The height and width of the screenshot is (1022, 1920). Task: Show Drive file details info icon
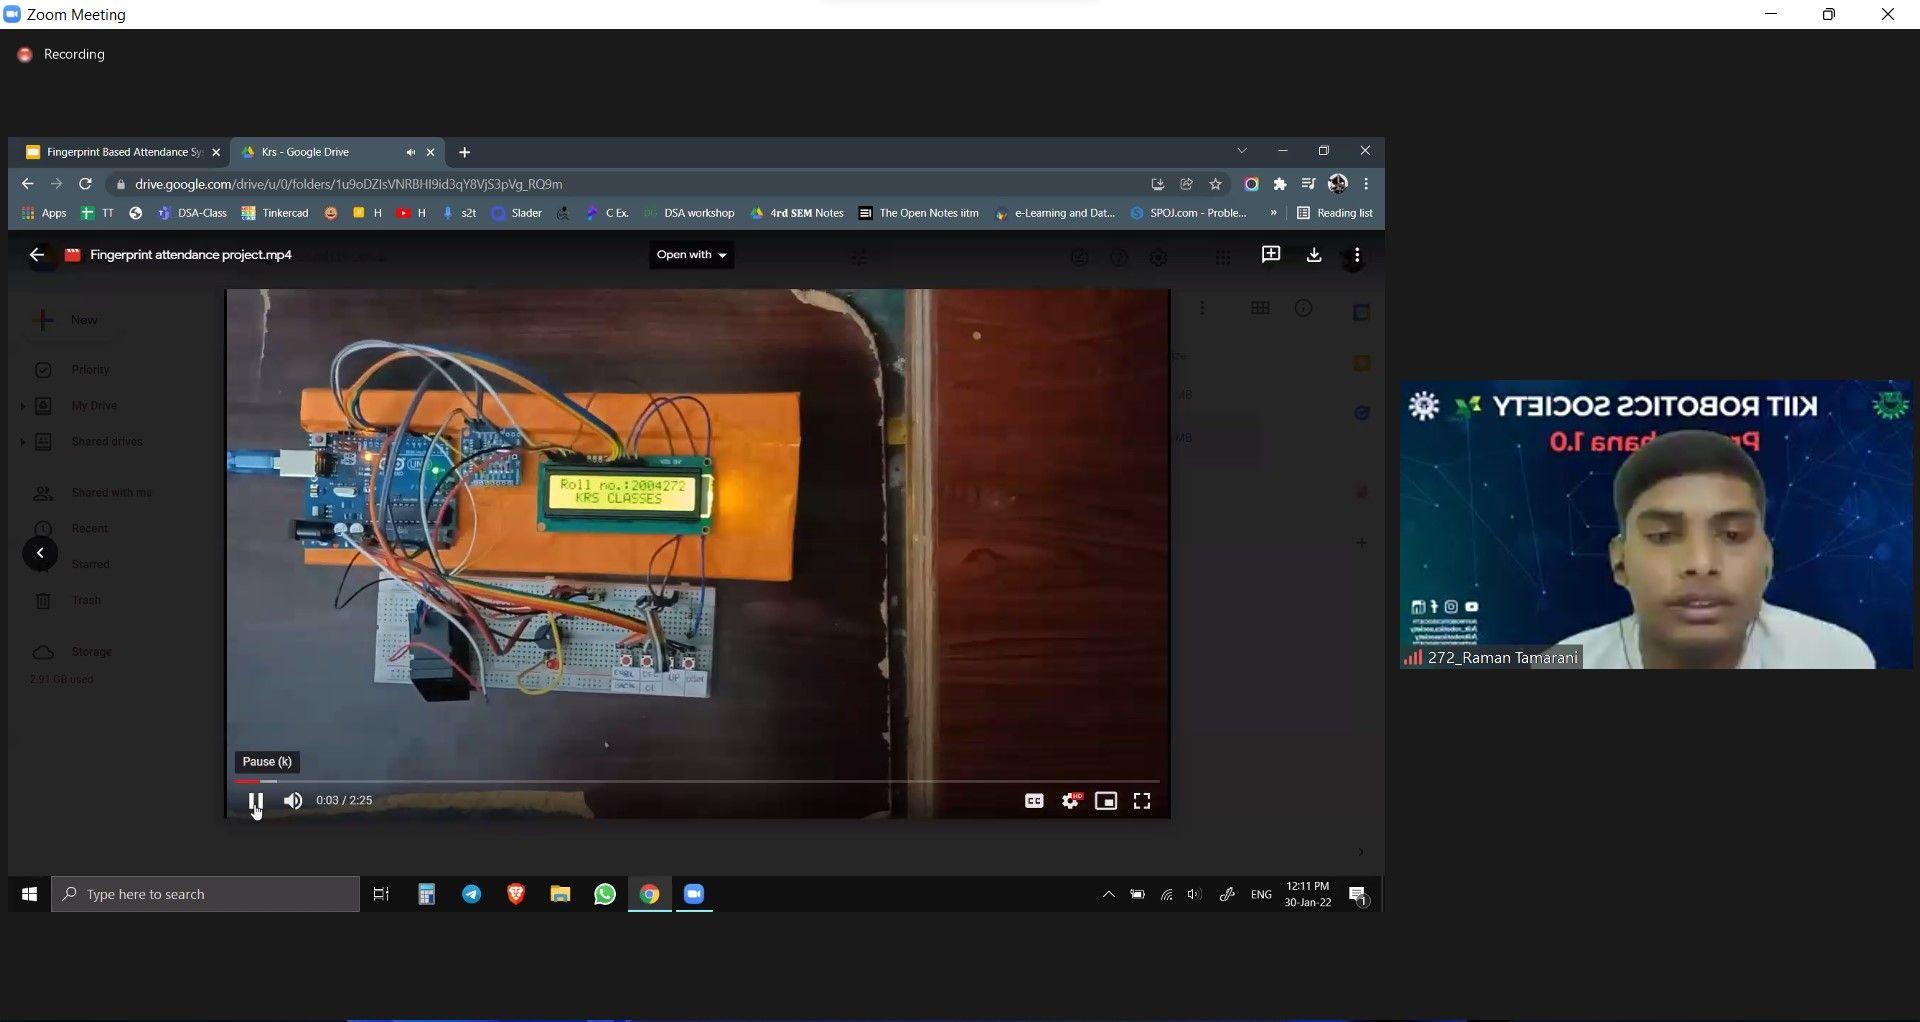coord(1303,308)
